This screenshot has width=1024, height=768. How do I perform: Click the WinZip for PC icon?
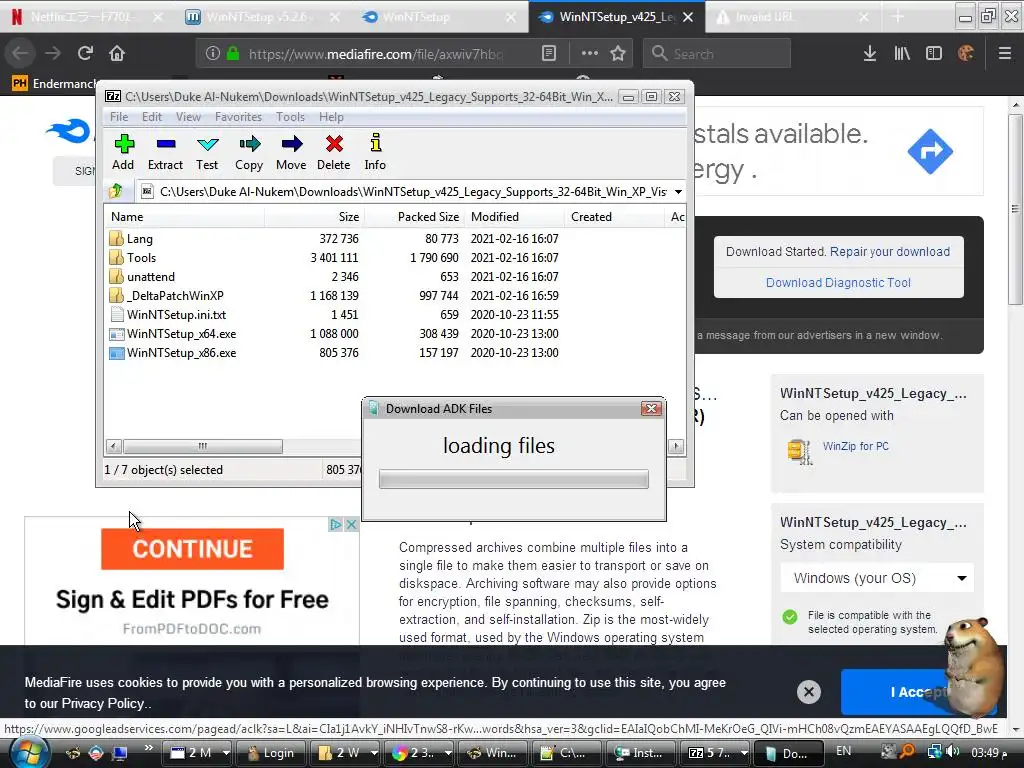799,451
